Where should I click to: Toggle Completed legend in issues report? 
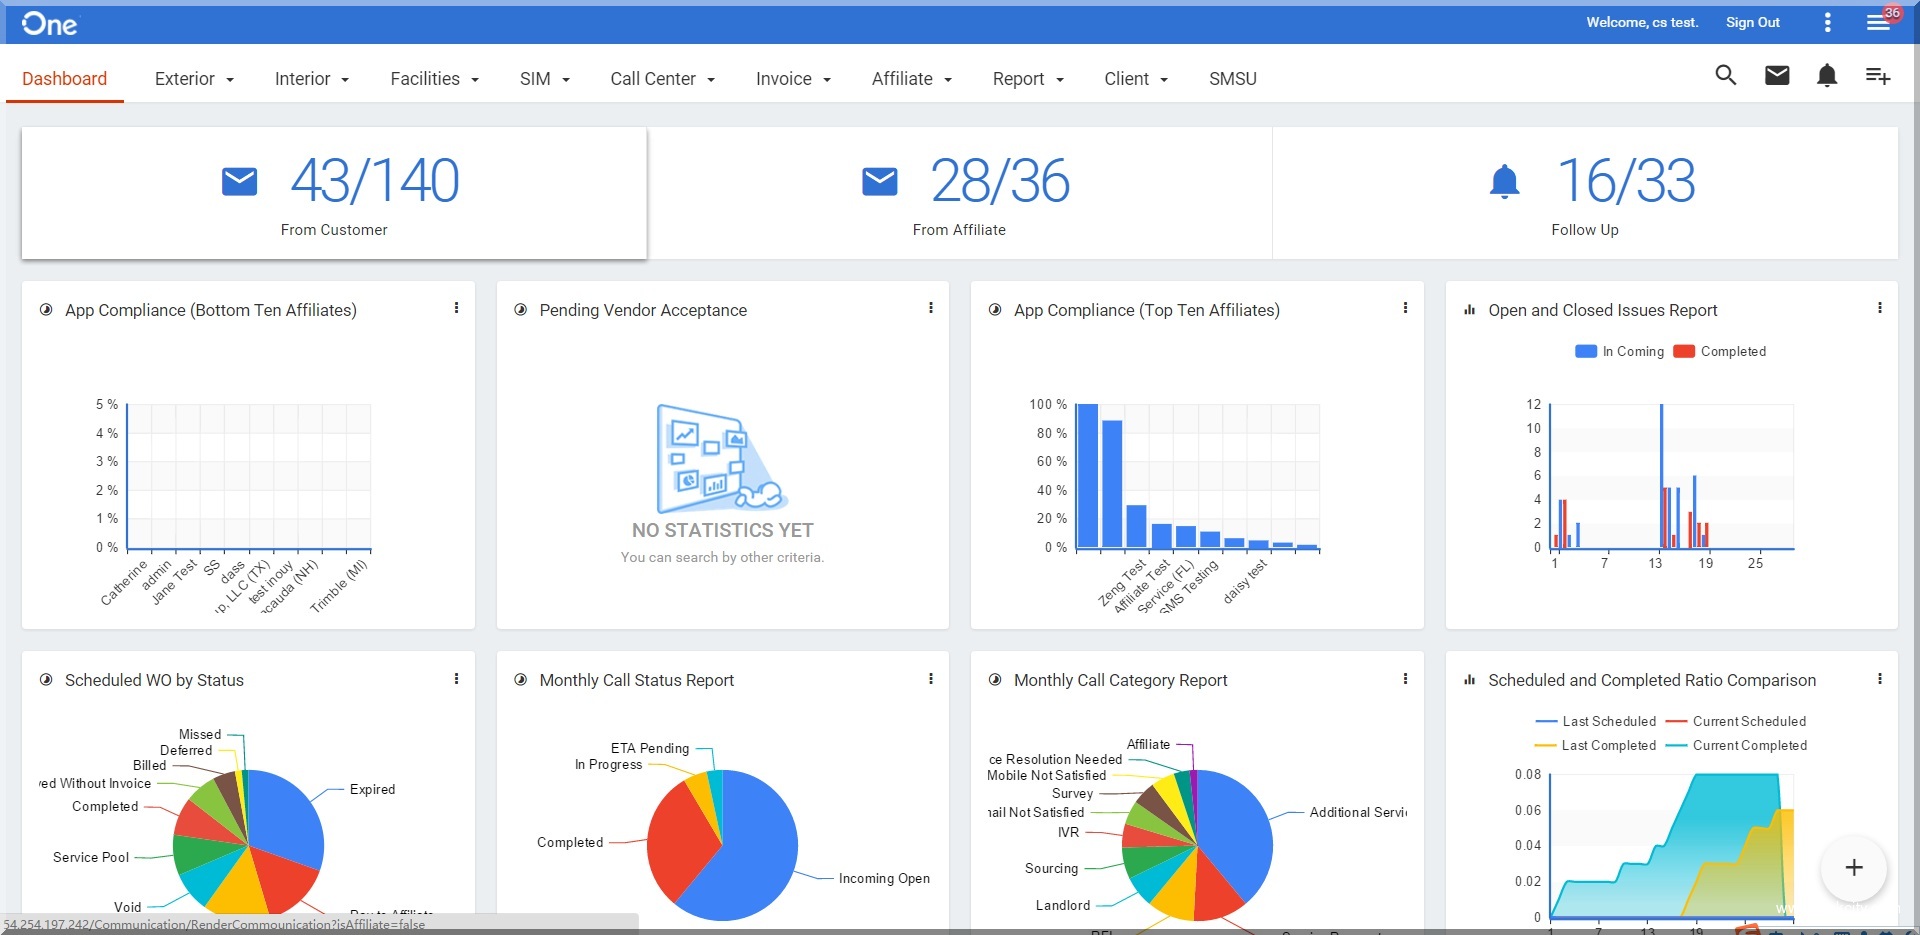click(1720, 352)
